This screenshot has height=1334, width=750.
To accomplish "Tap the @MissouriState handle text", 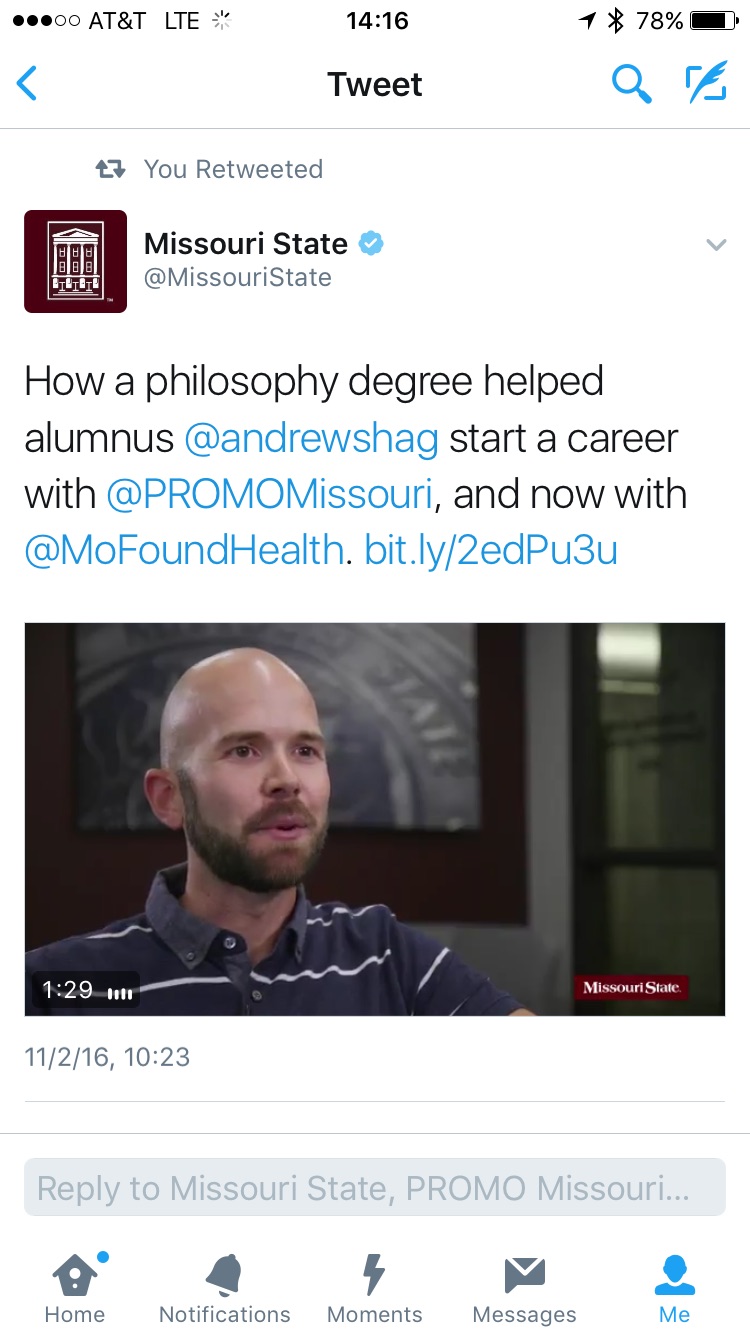I will tap(238, 277).
